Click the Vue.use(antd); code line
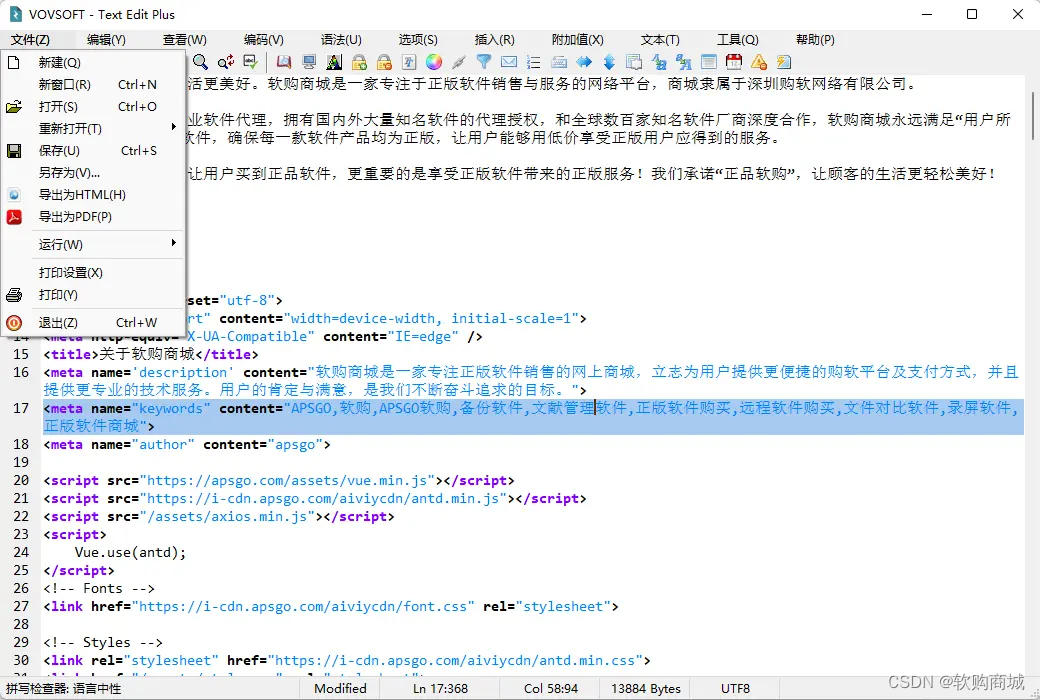1040x700 pixels. pyautogui.click(x=131, y=552)
